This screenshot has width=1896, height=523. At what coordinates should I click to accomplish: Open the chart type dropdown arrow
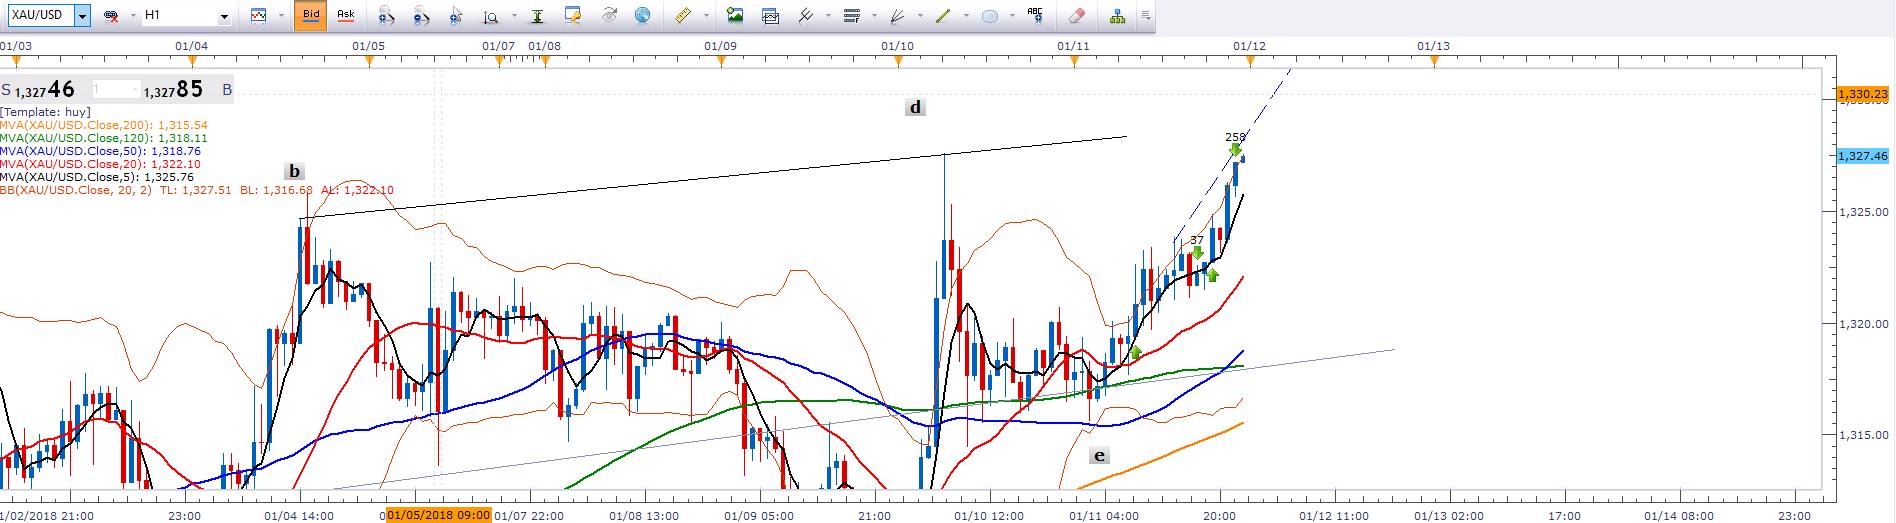(x=279, y=16)
